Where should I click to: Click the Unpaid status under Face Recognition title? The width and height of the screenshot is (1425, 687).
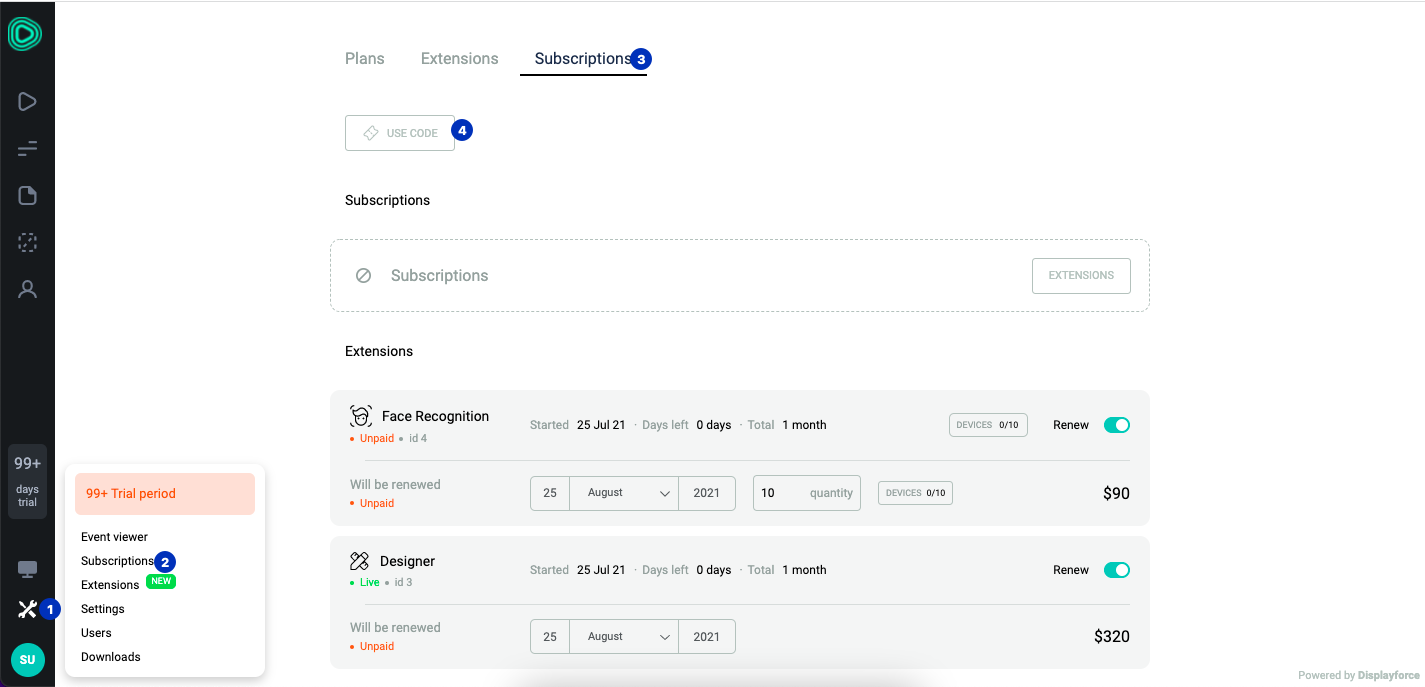point(377,438)
